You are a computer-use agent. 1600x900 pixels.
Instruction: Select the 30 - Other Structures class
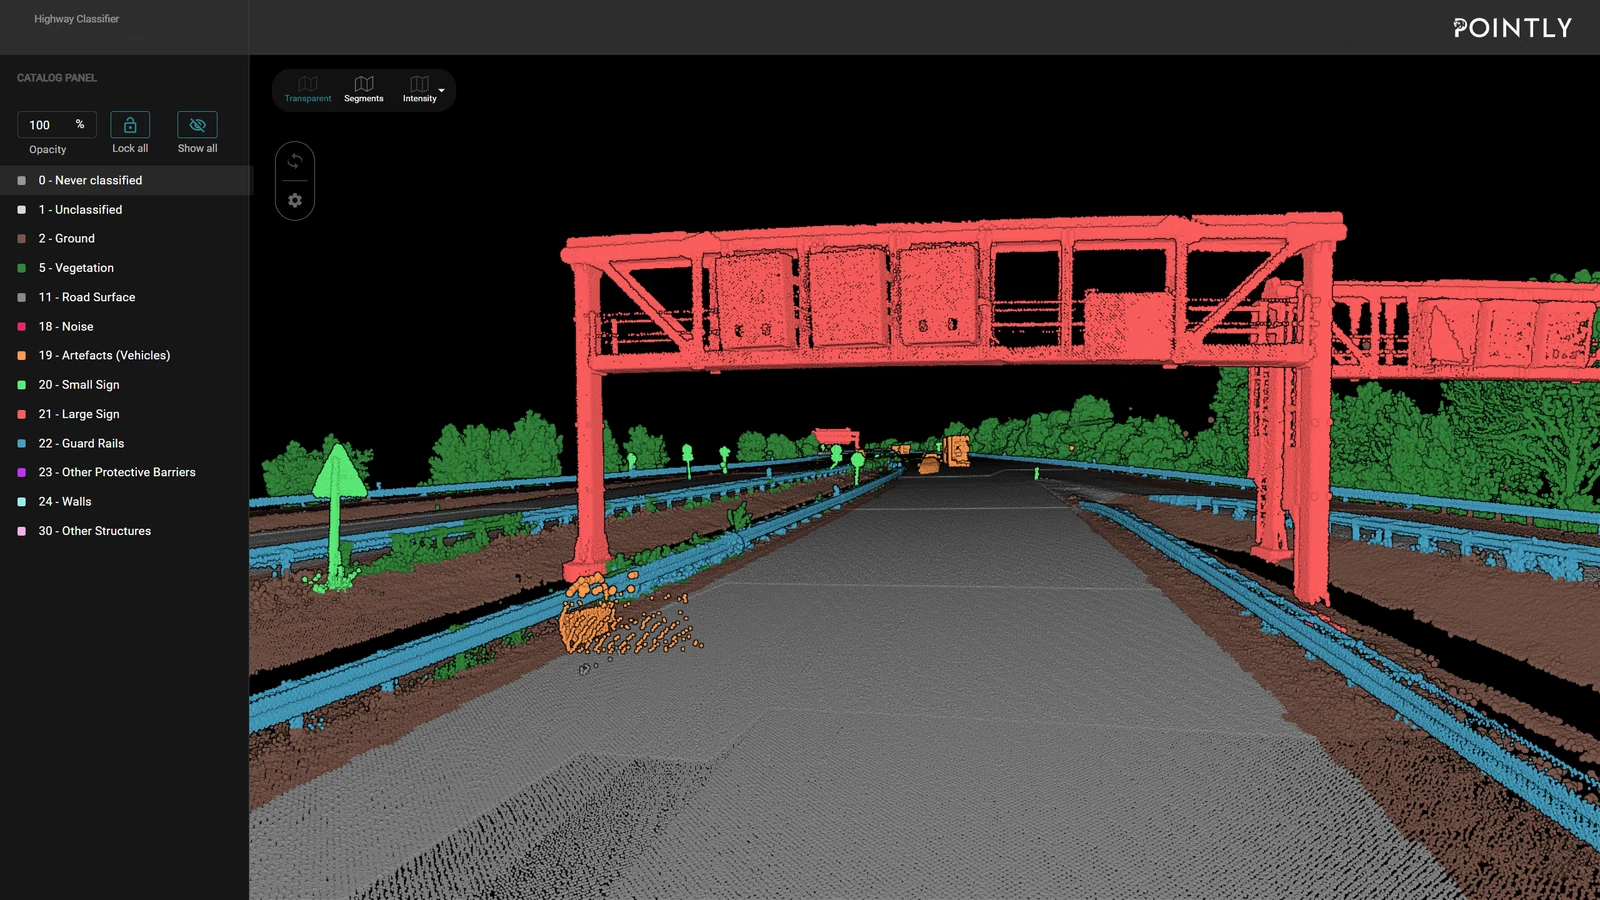point(126,531)
